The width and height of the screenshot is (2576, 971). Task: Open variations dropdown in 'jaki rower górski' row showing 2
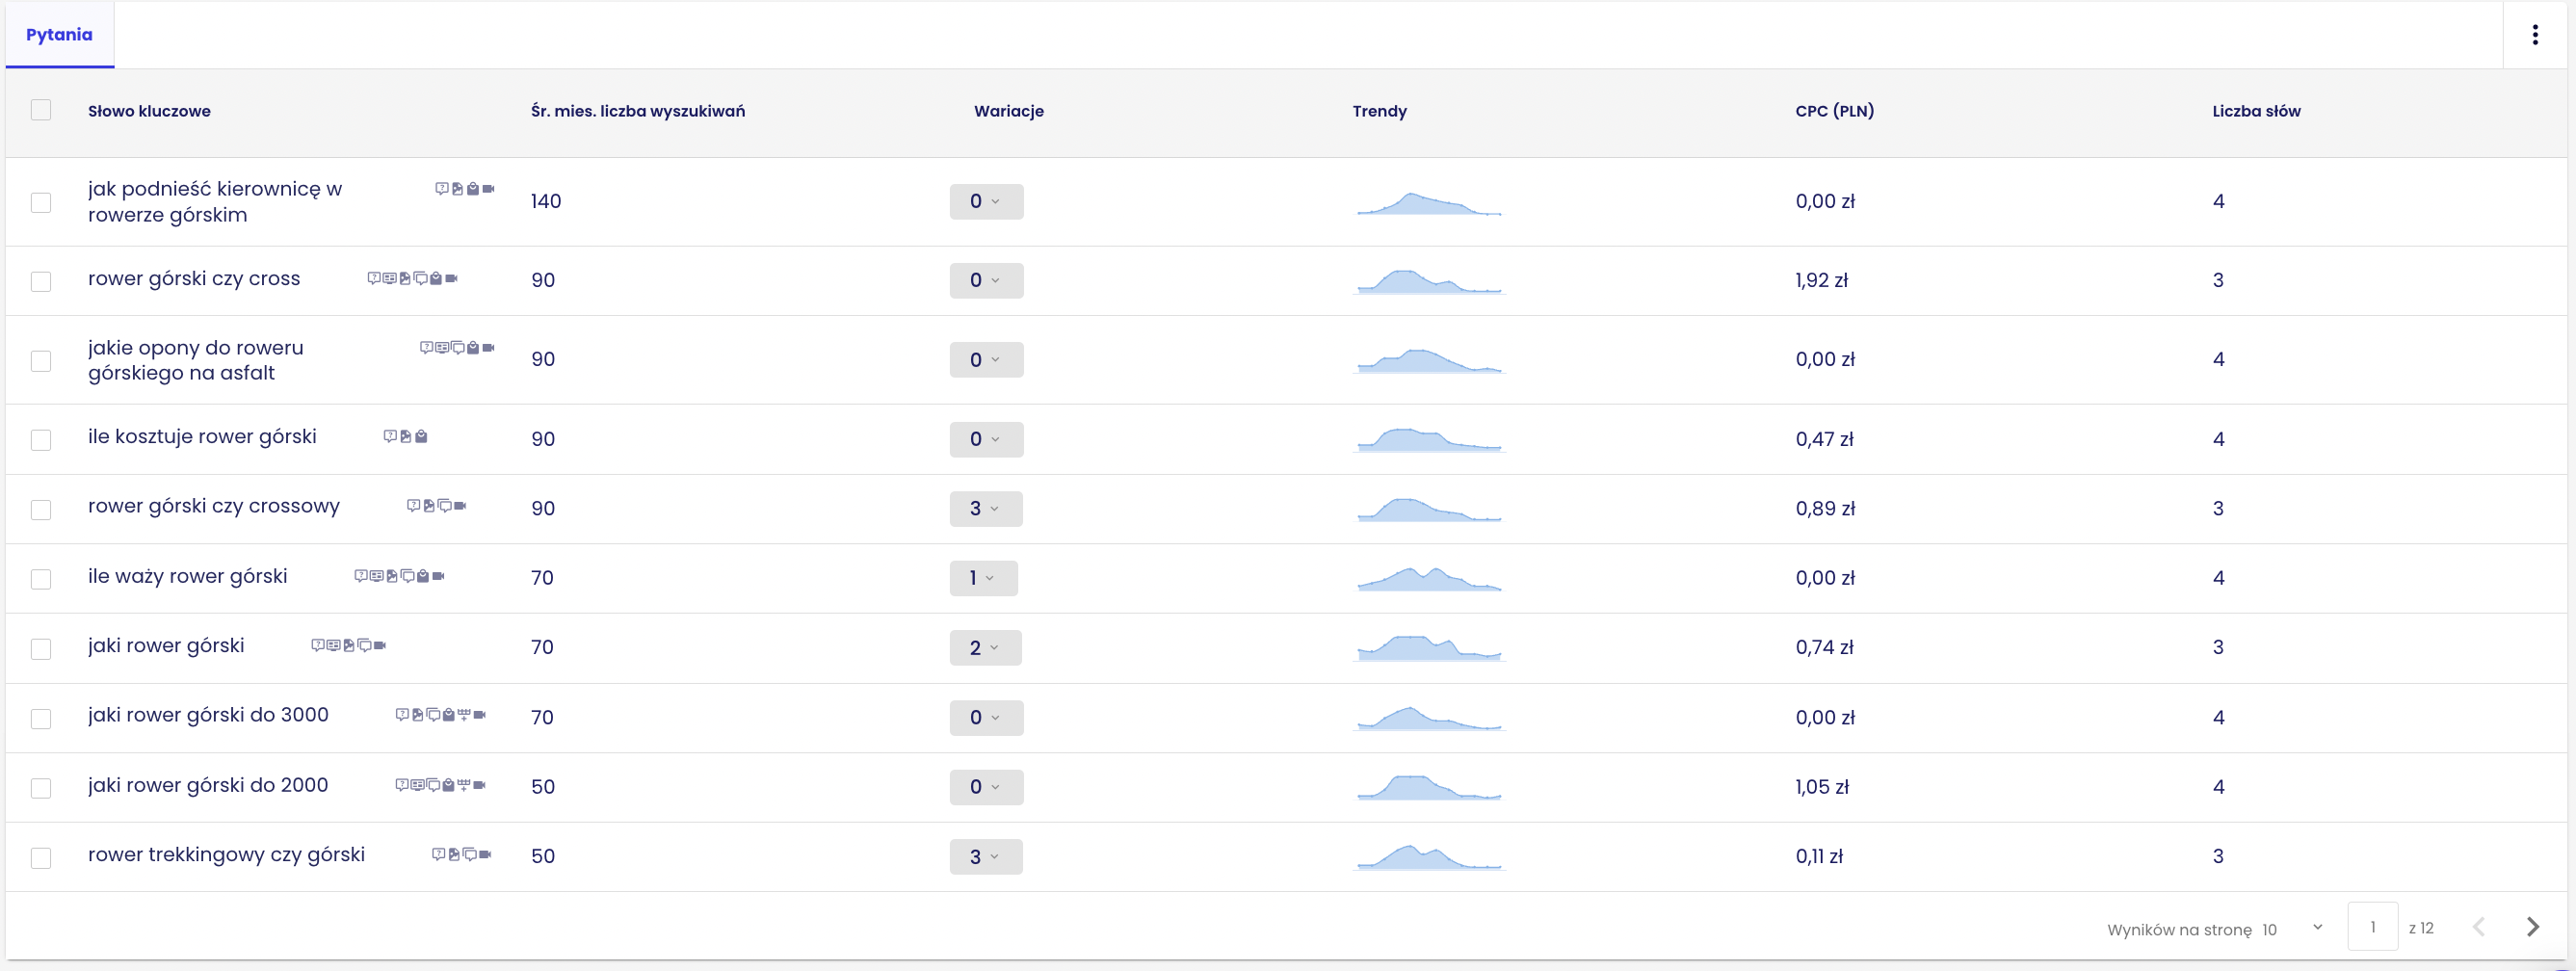pos(986,648)
